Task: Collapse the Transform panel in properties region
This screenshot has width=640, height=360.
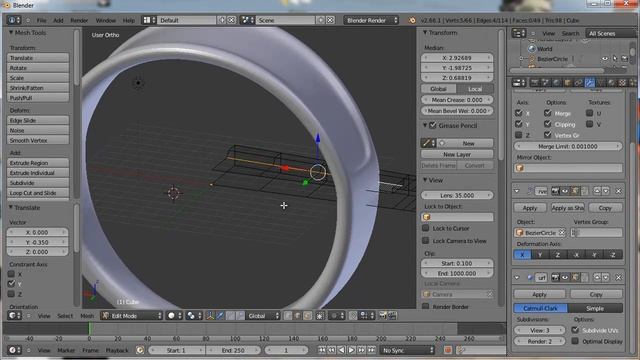Action: (x=425, y=32)
